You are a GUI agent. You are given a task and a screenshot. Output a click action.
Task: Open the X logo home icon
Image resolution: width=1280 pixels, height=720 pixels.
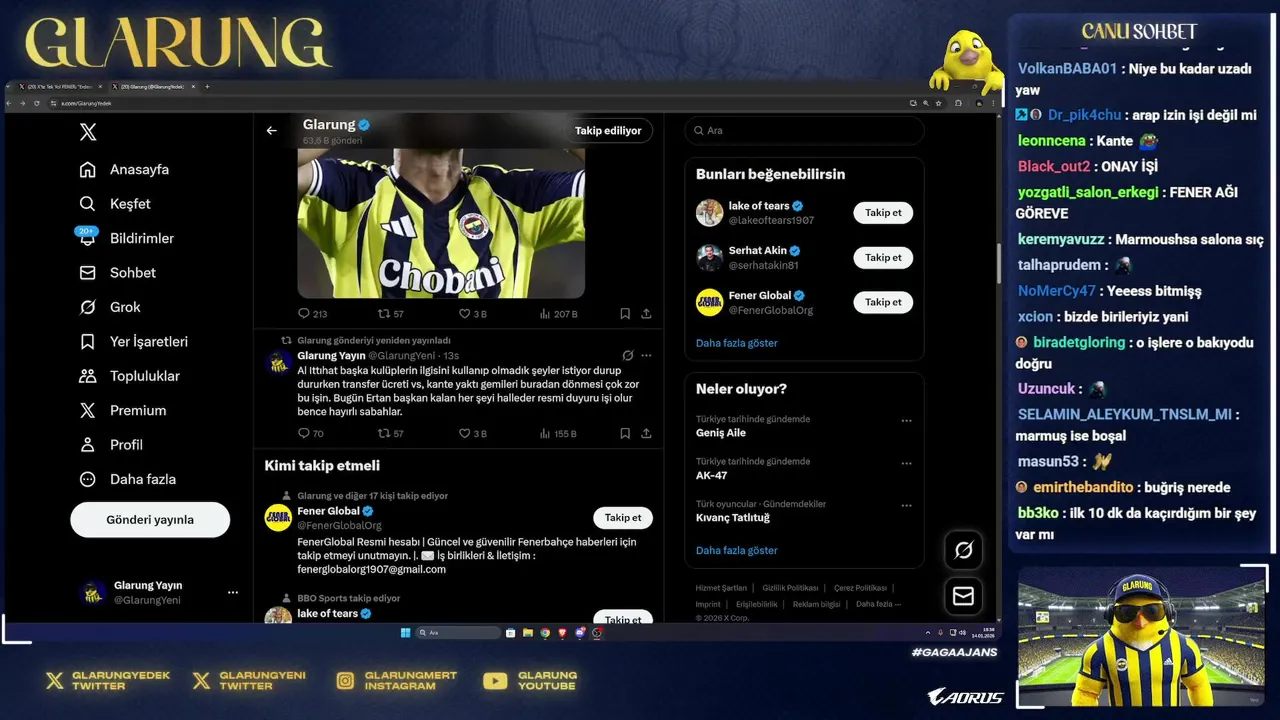click(x=88, y=132)
